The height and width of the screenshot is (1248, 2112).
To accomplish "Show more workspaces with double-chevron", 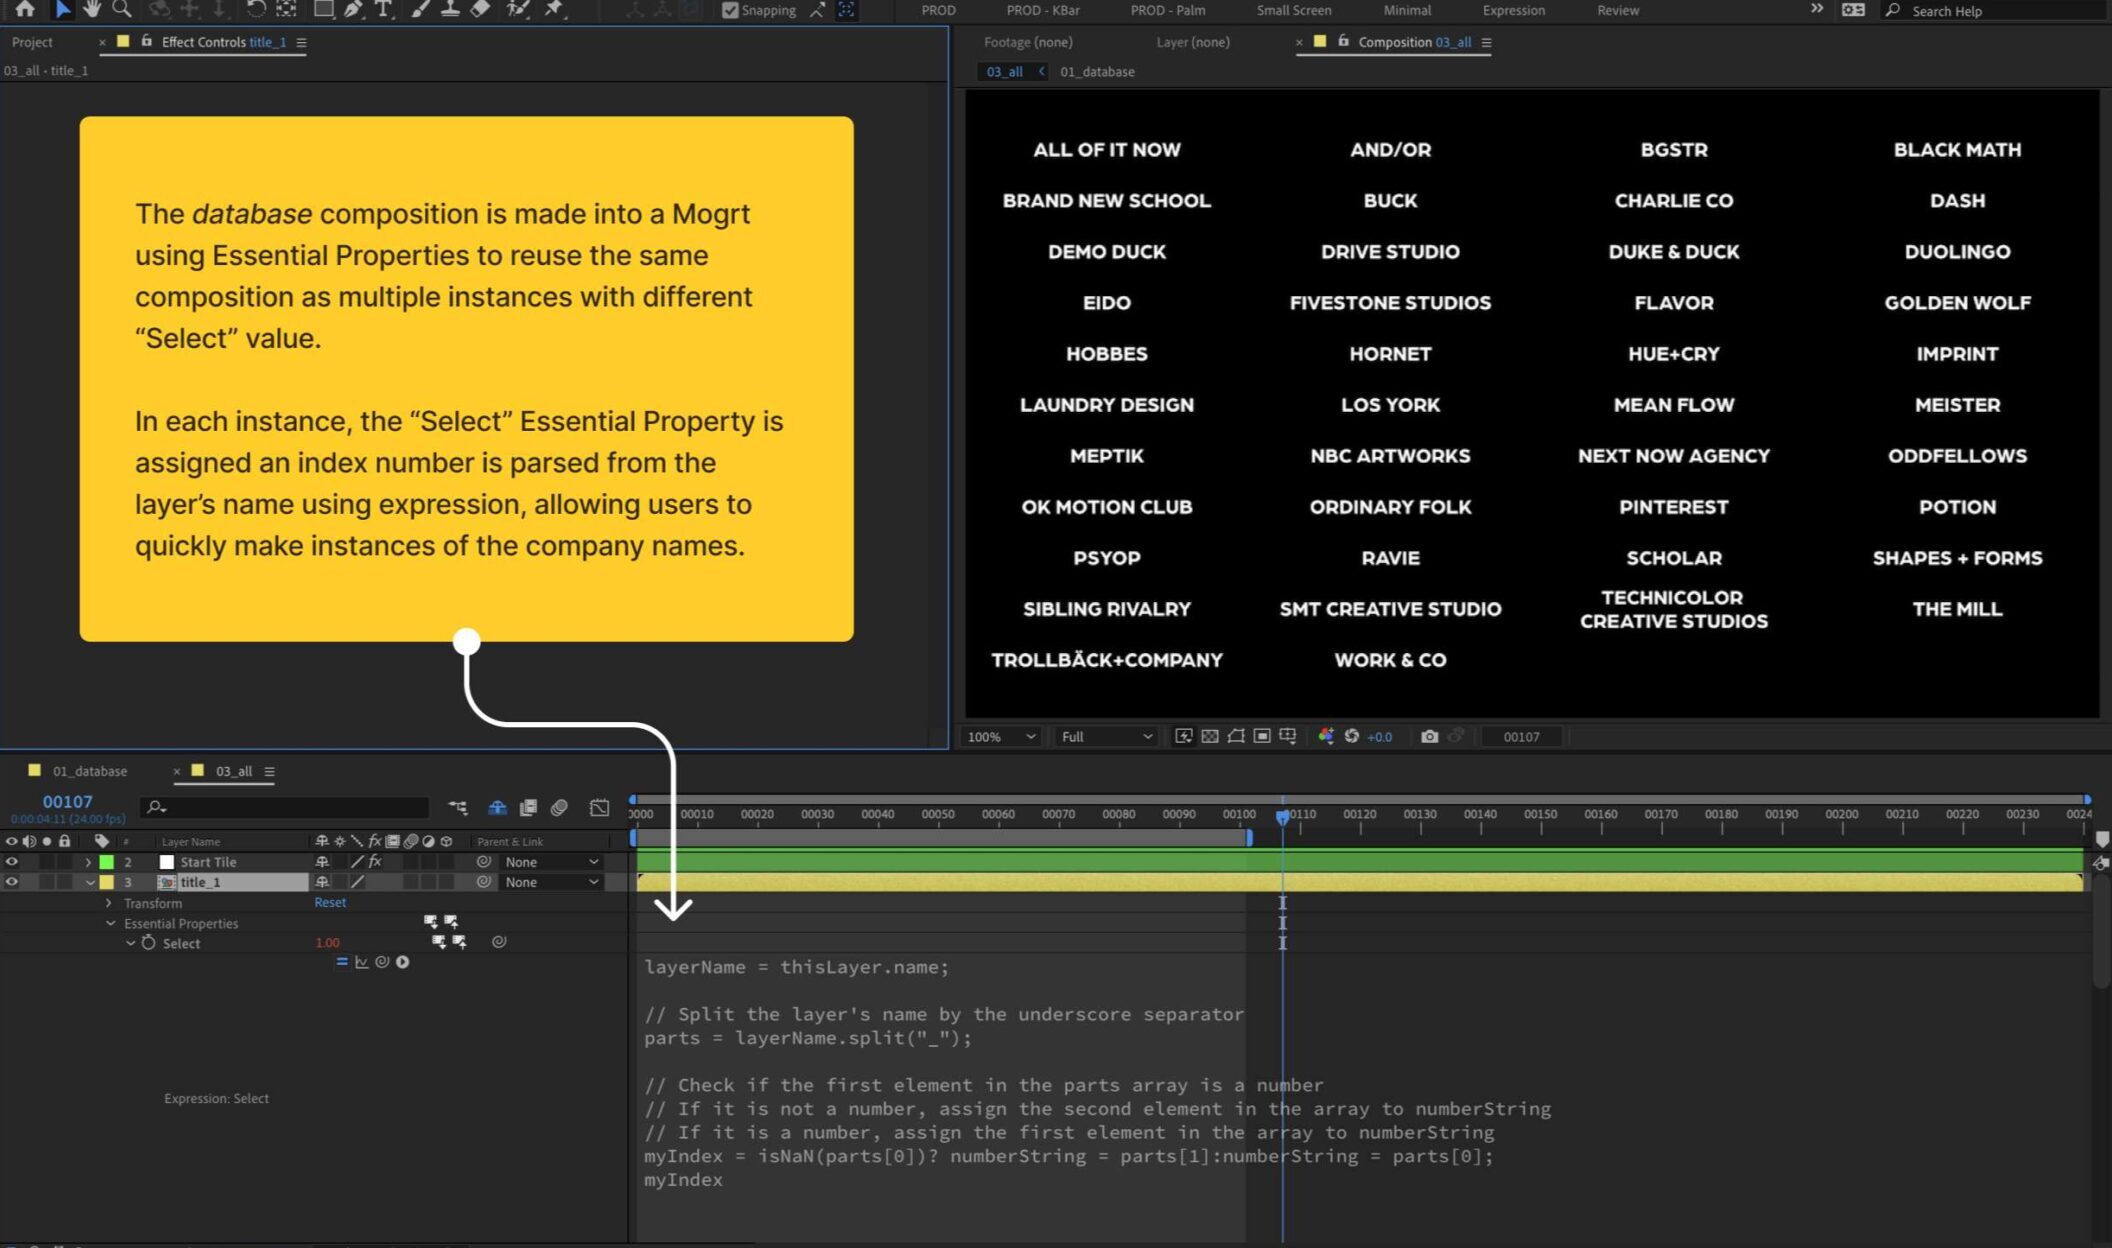I will [x=1817, y=9].
